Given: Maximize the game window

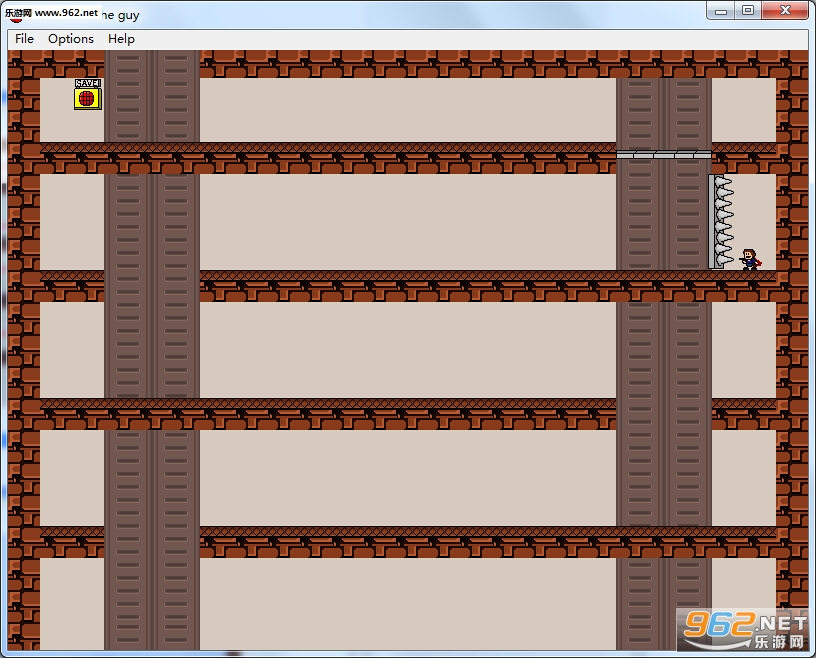Looking at the screenshot, I should point(748,11).
